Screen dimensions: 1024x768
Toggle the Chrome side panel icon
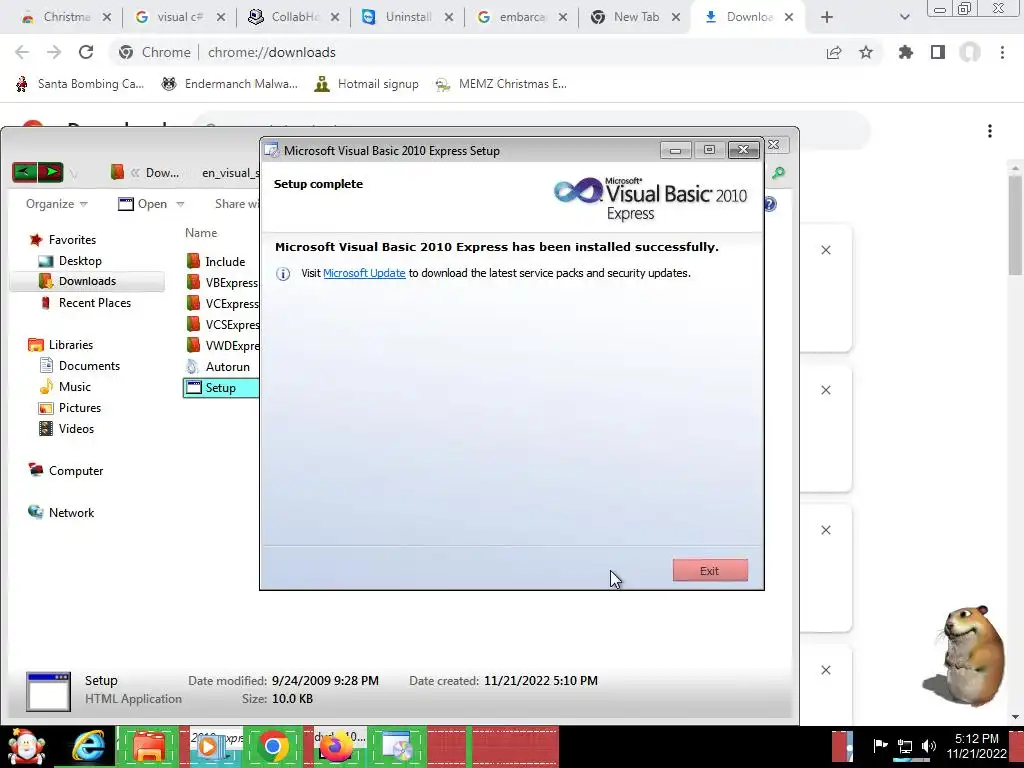(938, 52)
